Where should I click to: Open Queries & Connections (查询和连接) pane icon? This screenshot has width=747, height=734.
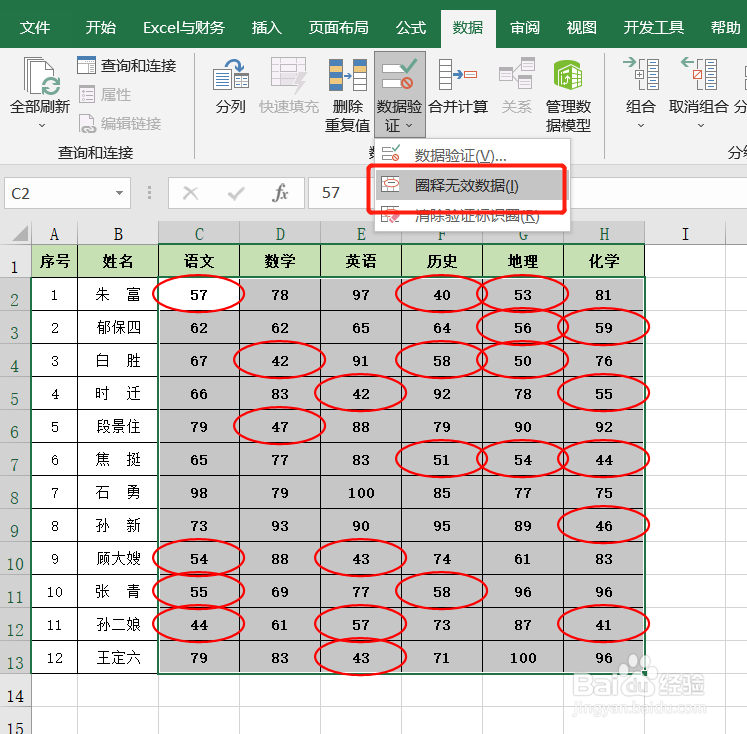pos(86,65)
